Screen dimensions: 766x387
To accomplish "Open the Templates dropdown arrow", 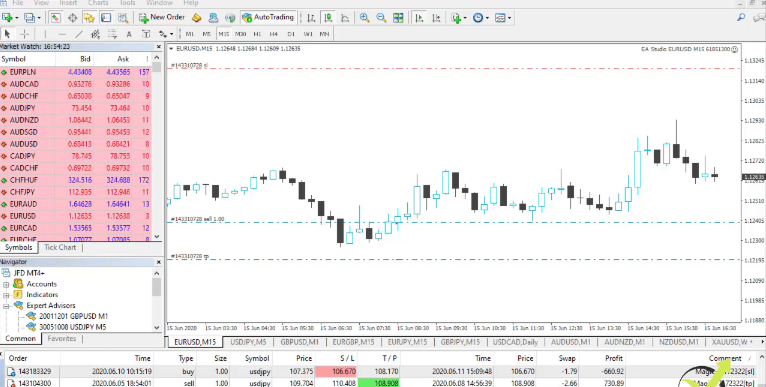I will 510,18.
